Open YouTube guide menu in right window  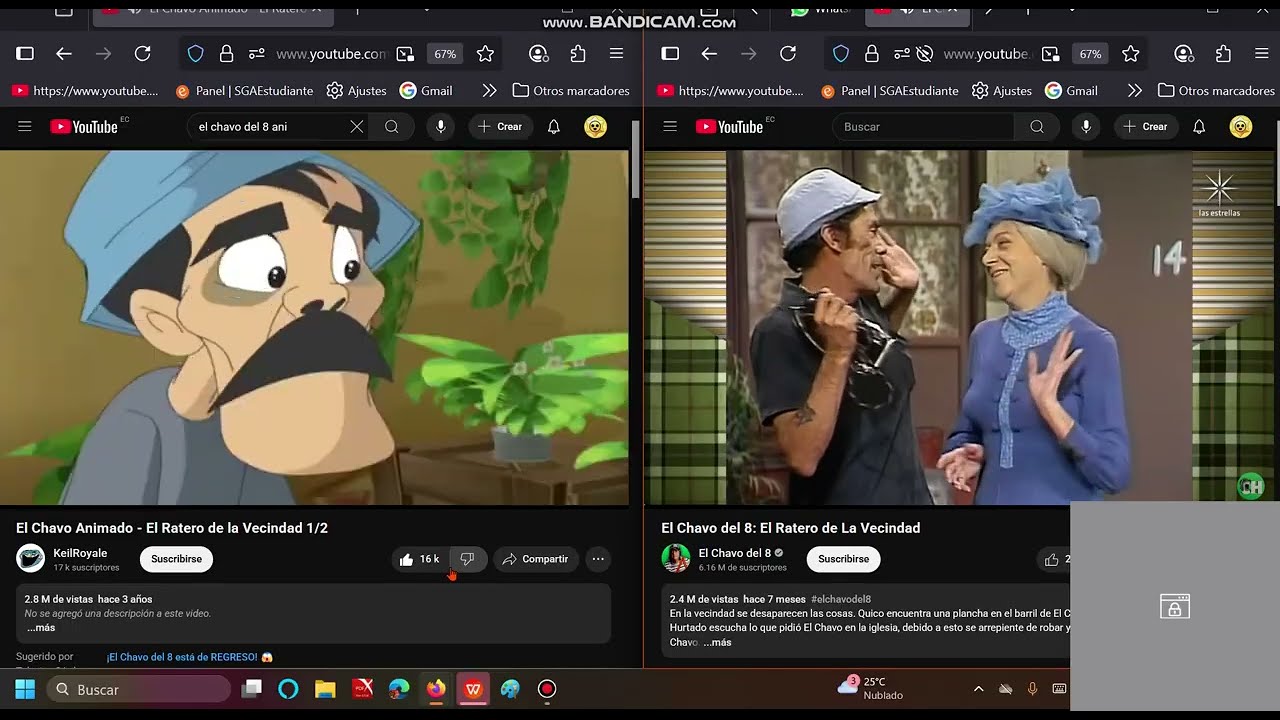point(670,127)
